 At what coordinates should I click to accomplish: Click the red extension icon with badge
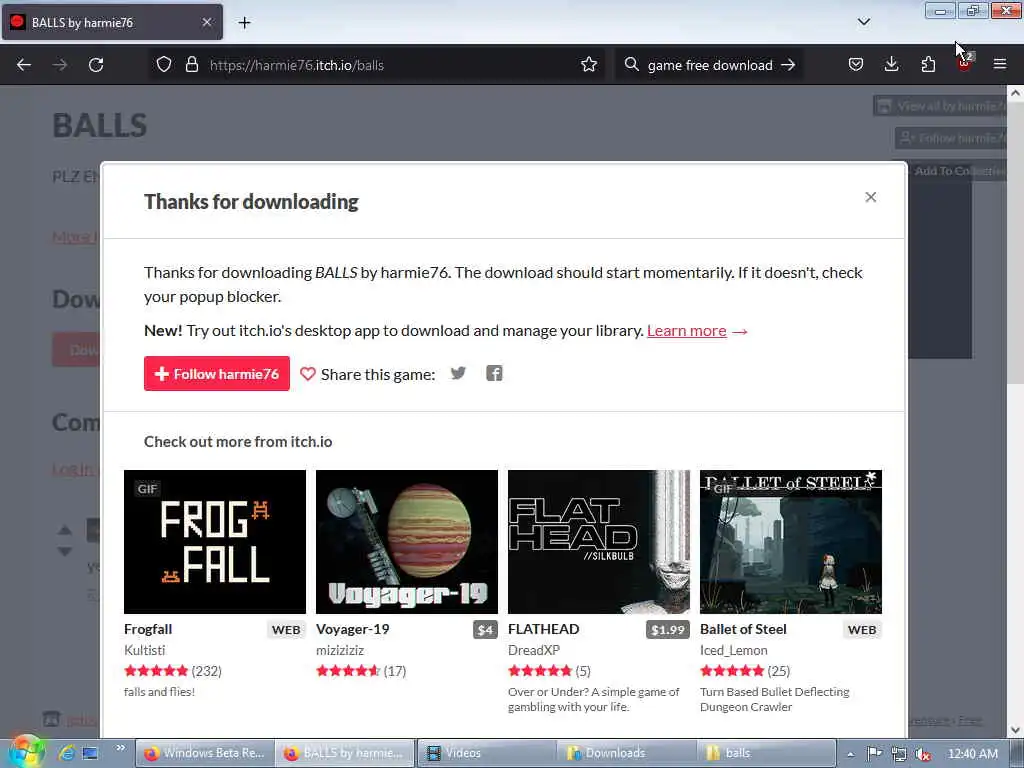pos(965,63)
